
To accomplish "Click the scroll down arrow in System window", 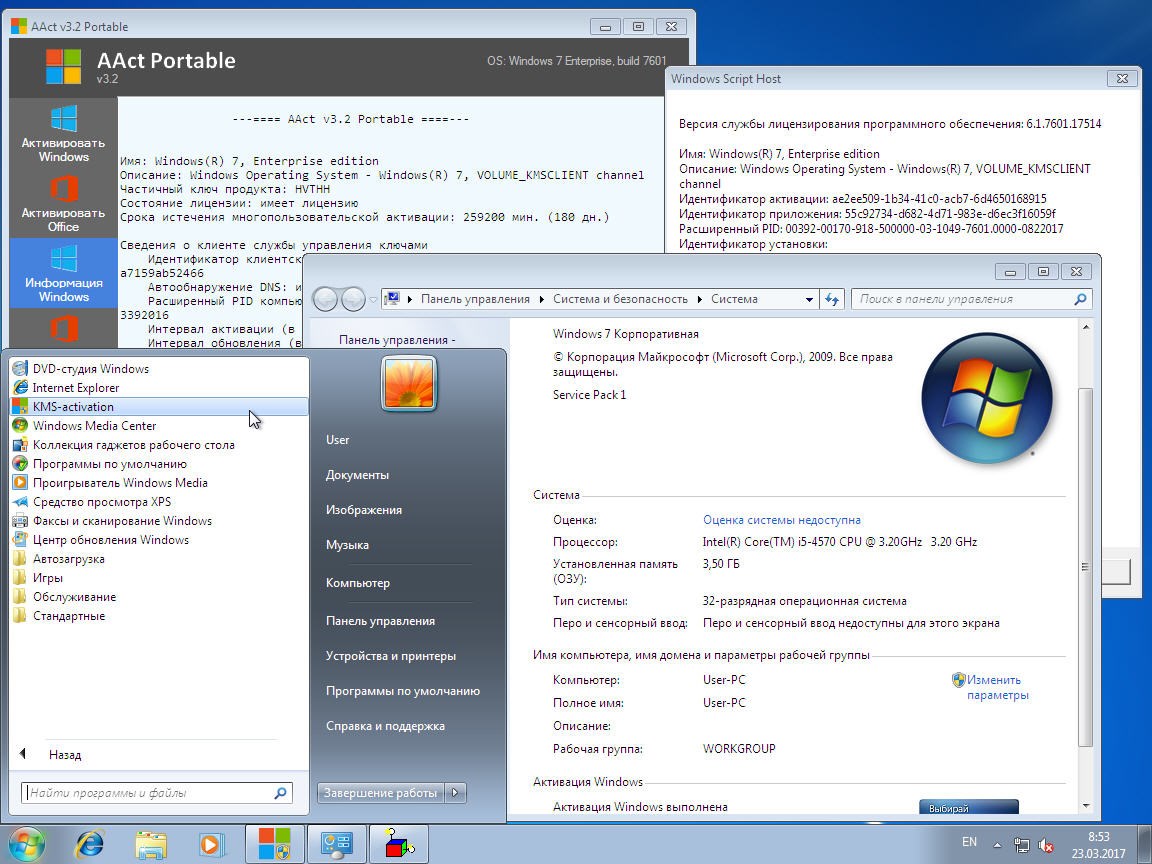I will [x=1086, y=806].
